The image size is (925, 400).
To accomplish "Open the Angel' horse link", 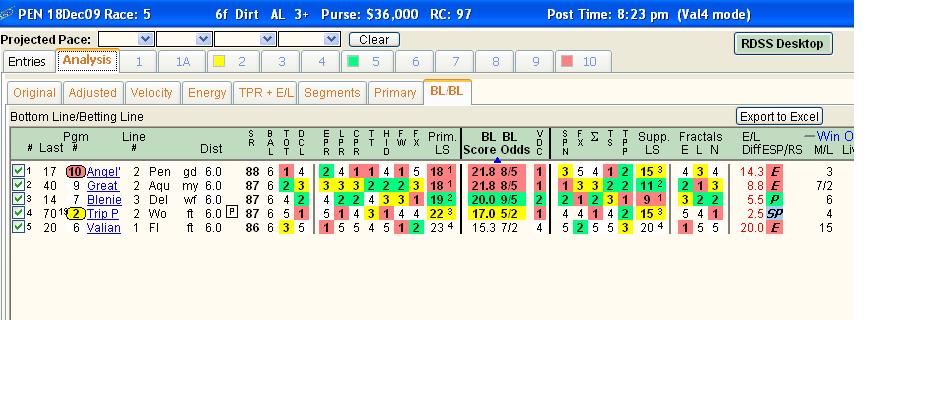I will (x=103, y=172).
